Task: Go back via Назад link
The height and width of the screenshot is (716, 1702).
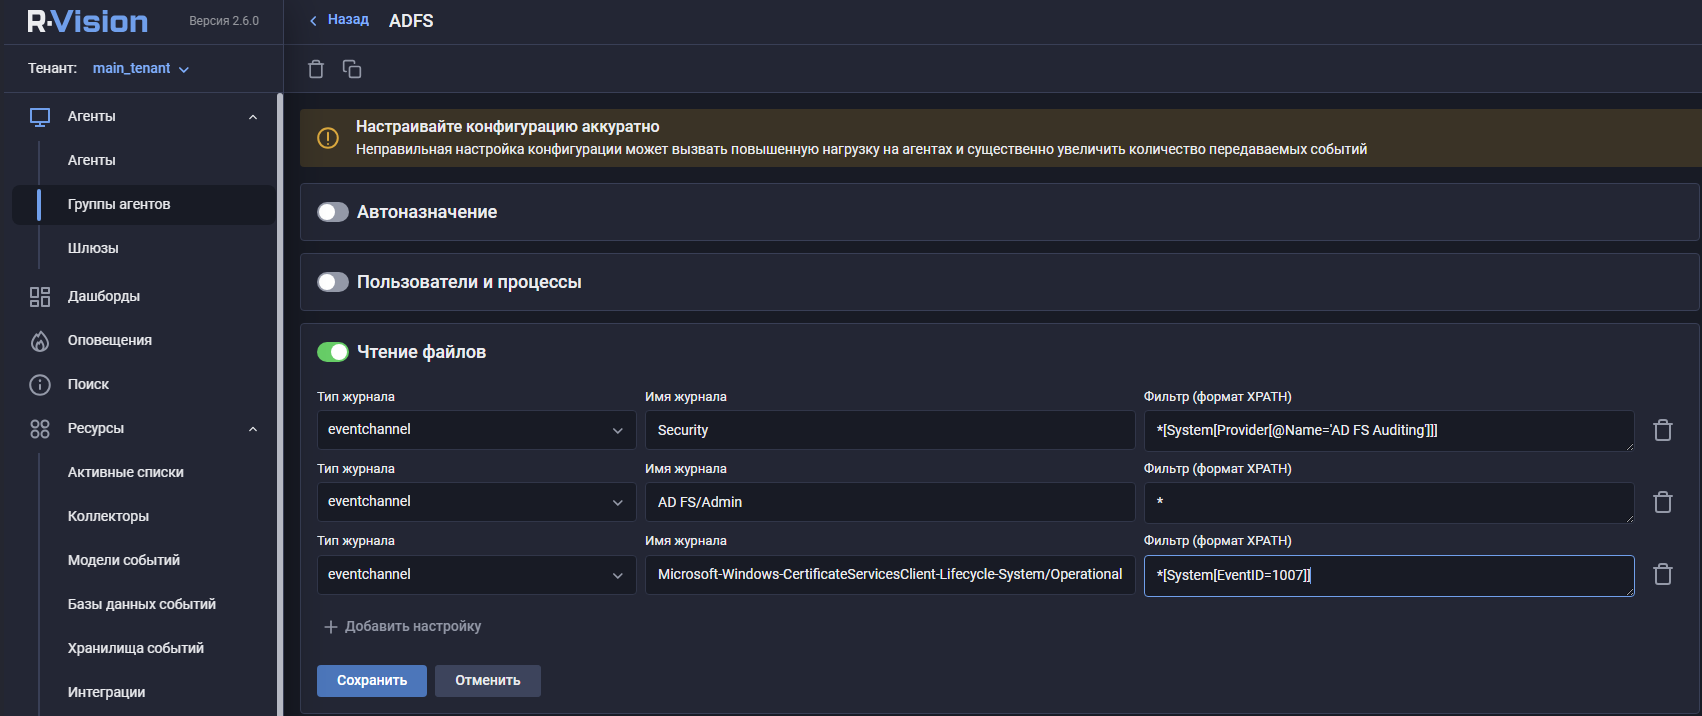Action: [x=348, y=20]
